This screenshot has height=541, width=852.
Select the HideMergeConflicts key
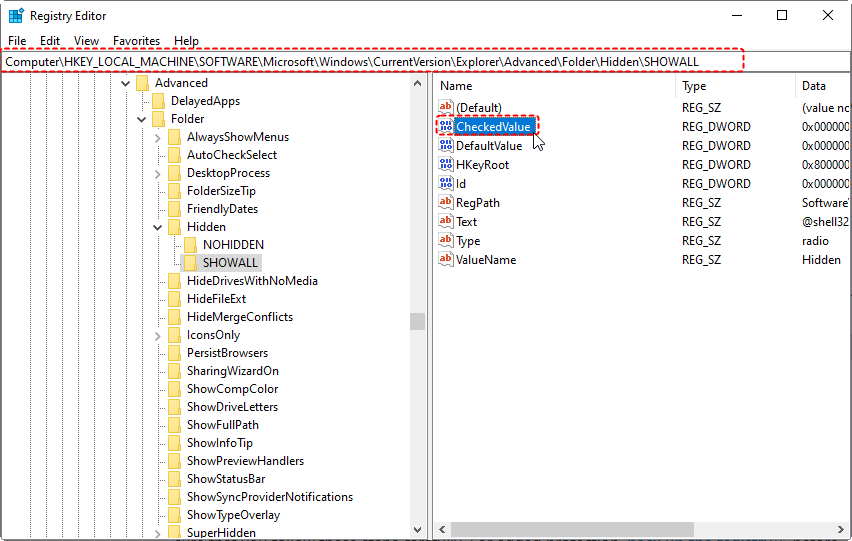pos(240,317)
